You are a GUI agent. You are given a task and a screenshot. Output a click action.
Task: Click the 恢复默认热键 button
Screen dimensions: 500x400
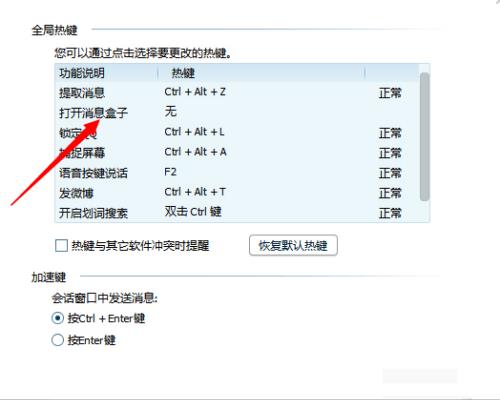[293, 246]
